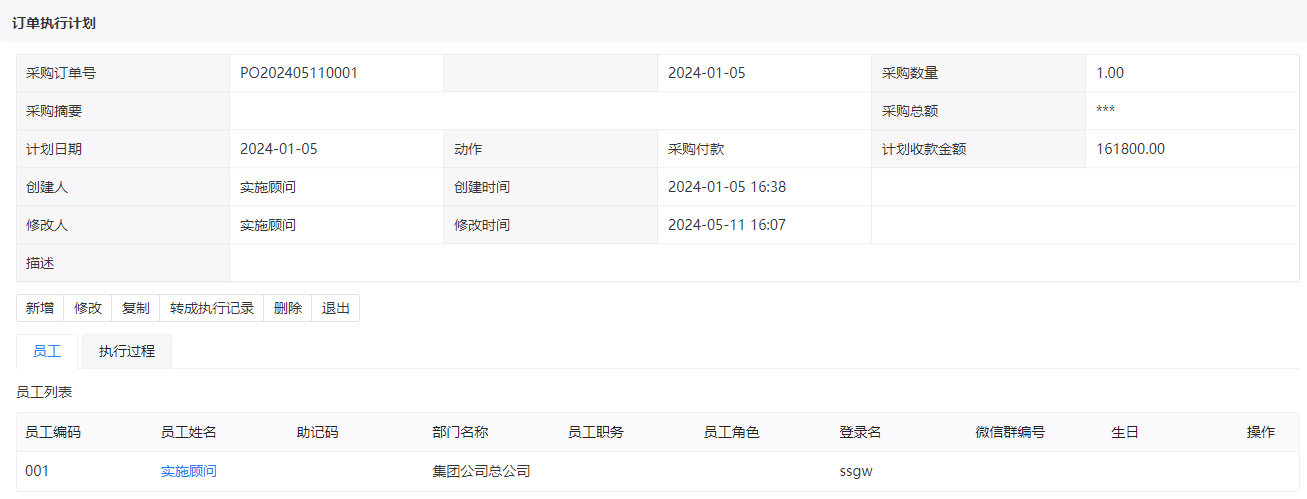Viewport: 1307px width, 499px height.
Task: Switch to the 执行过程 tab
Action: click(x=127, y=351)
